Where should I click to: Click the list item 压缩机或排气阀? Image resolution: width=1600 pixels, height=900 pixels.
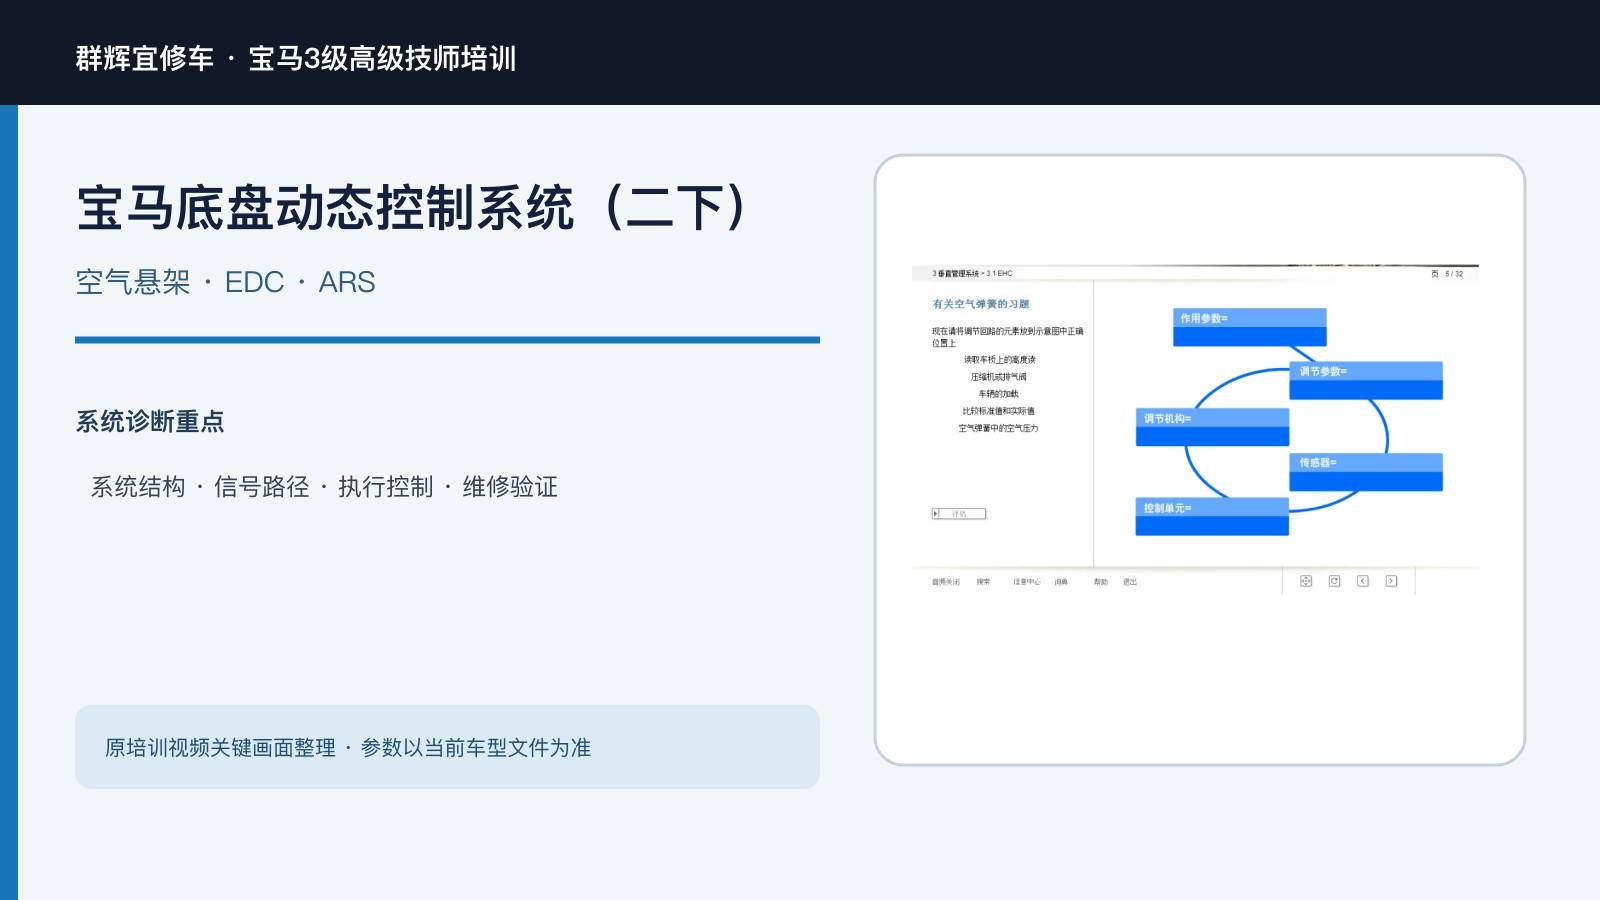click(998, 377)
